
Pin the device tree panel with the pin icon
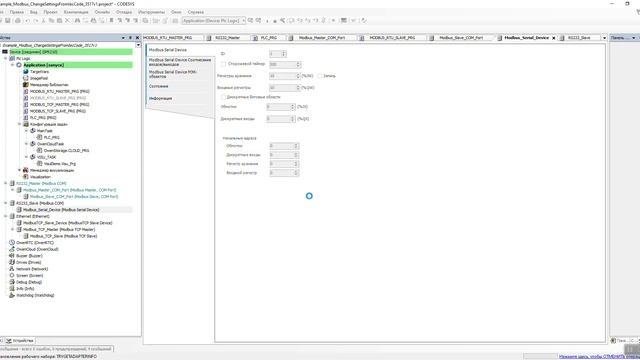pos(130,38)
